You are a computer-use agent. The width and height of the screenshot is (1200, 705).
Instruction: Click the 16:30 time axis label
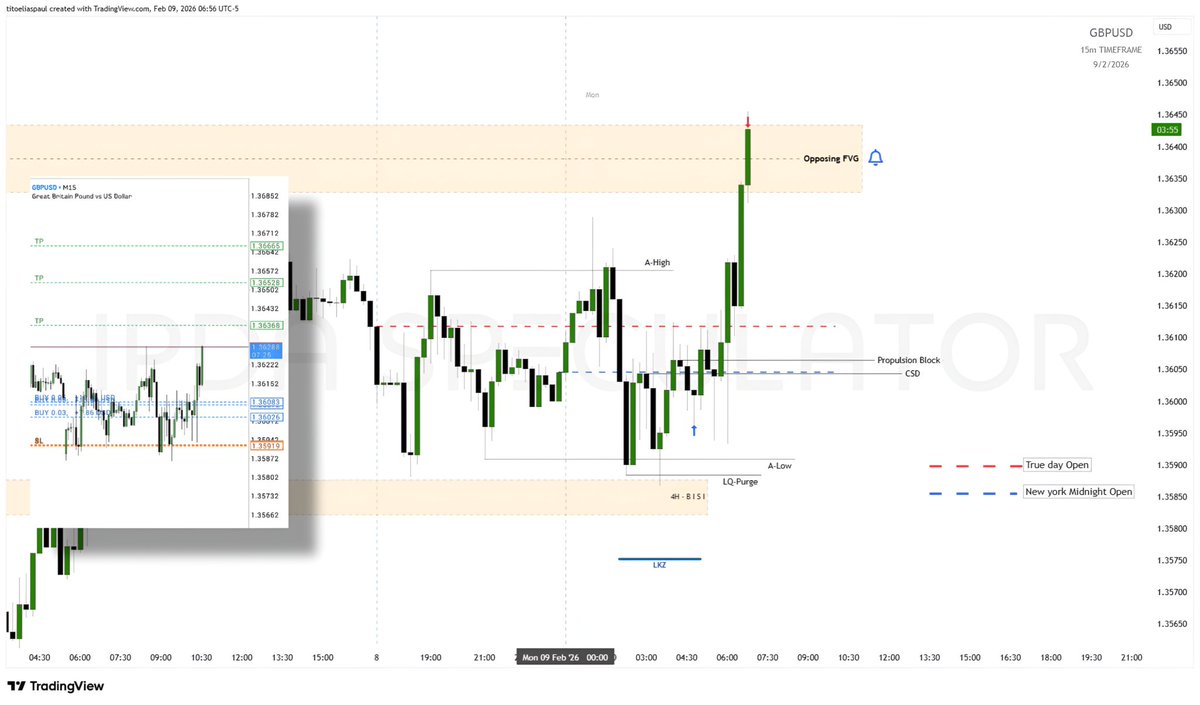(x=1011, y=658)
